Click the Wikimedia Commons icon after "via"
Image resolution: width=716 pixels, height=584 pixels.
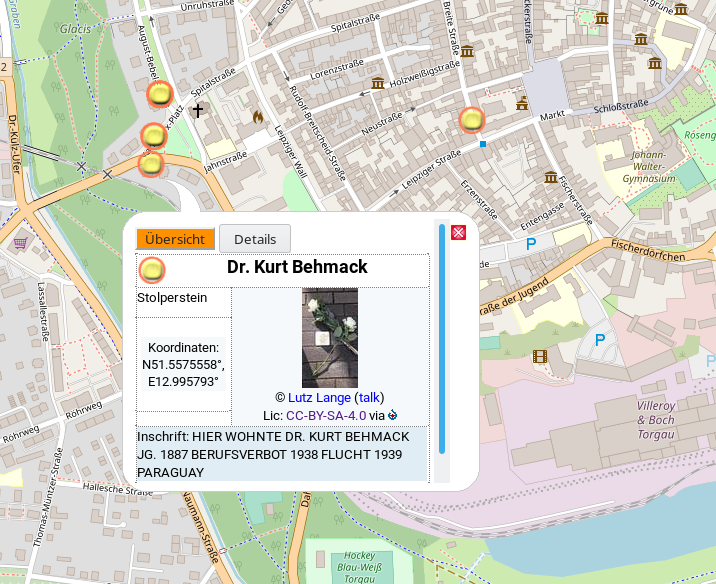(393, 415)
